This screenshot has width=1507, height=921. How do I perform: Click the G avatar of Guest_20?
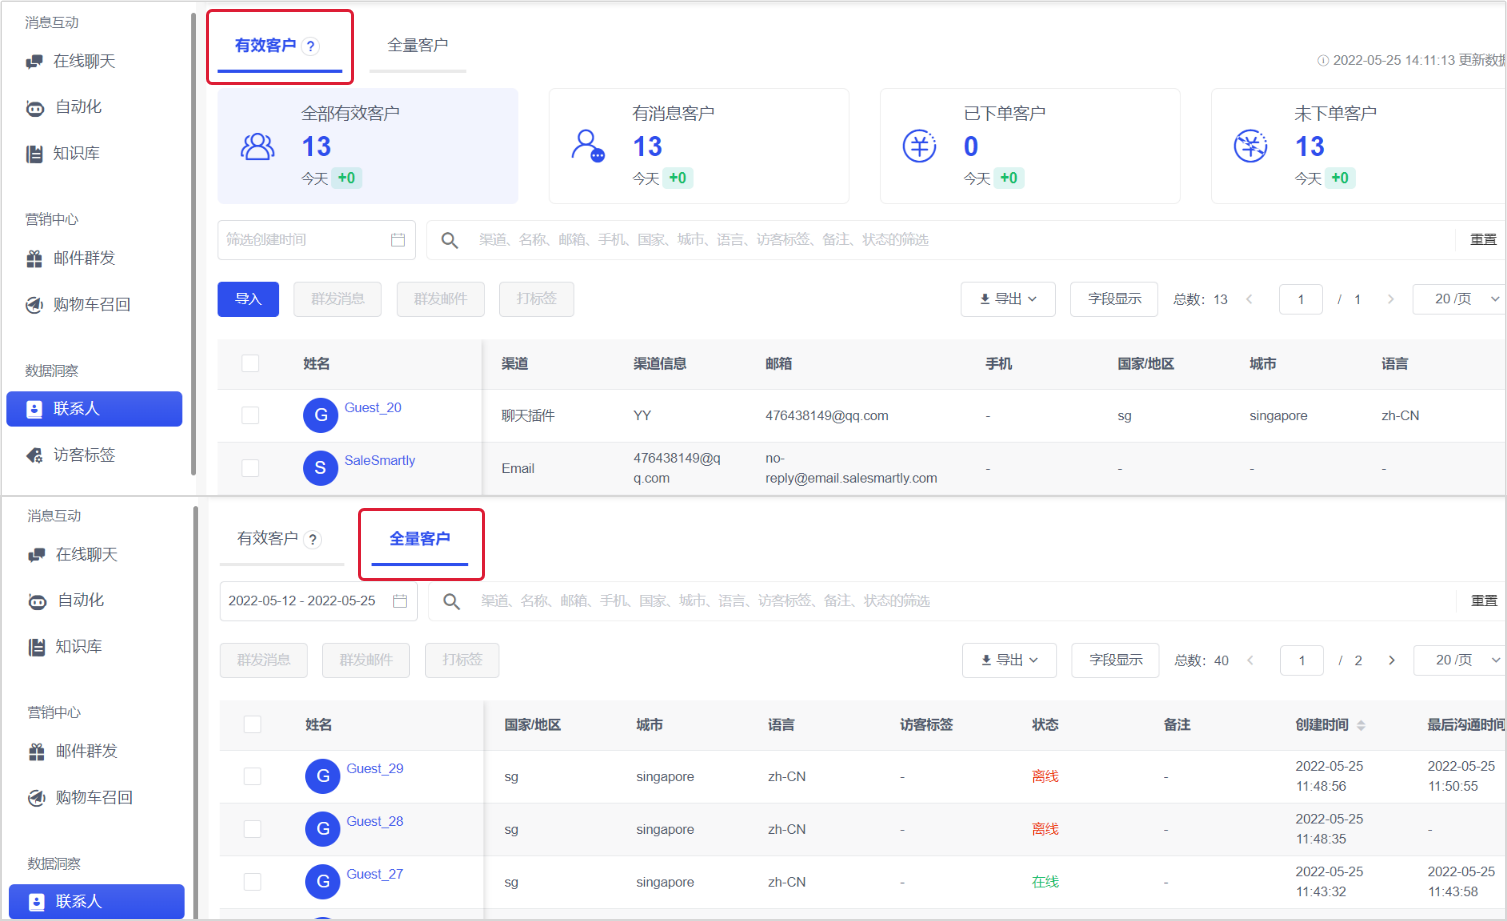tap(321, 415)
